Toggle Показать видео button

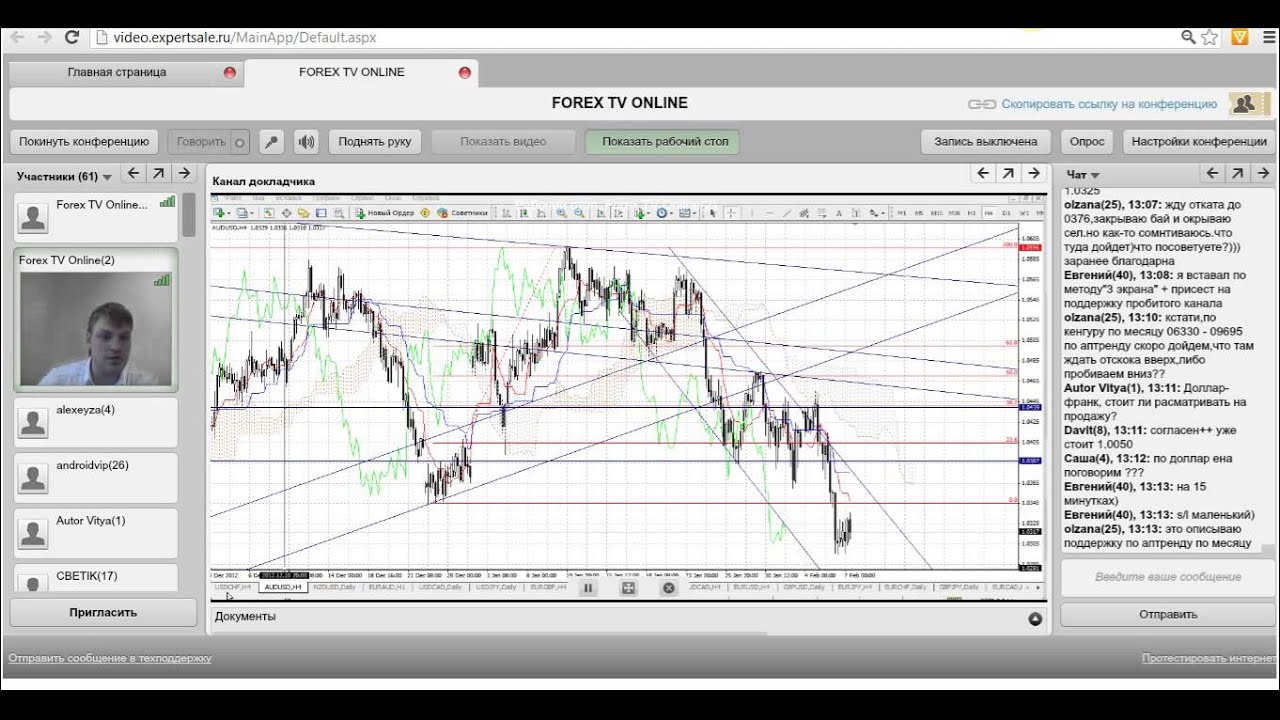tap(503, 142)
